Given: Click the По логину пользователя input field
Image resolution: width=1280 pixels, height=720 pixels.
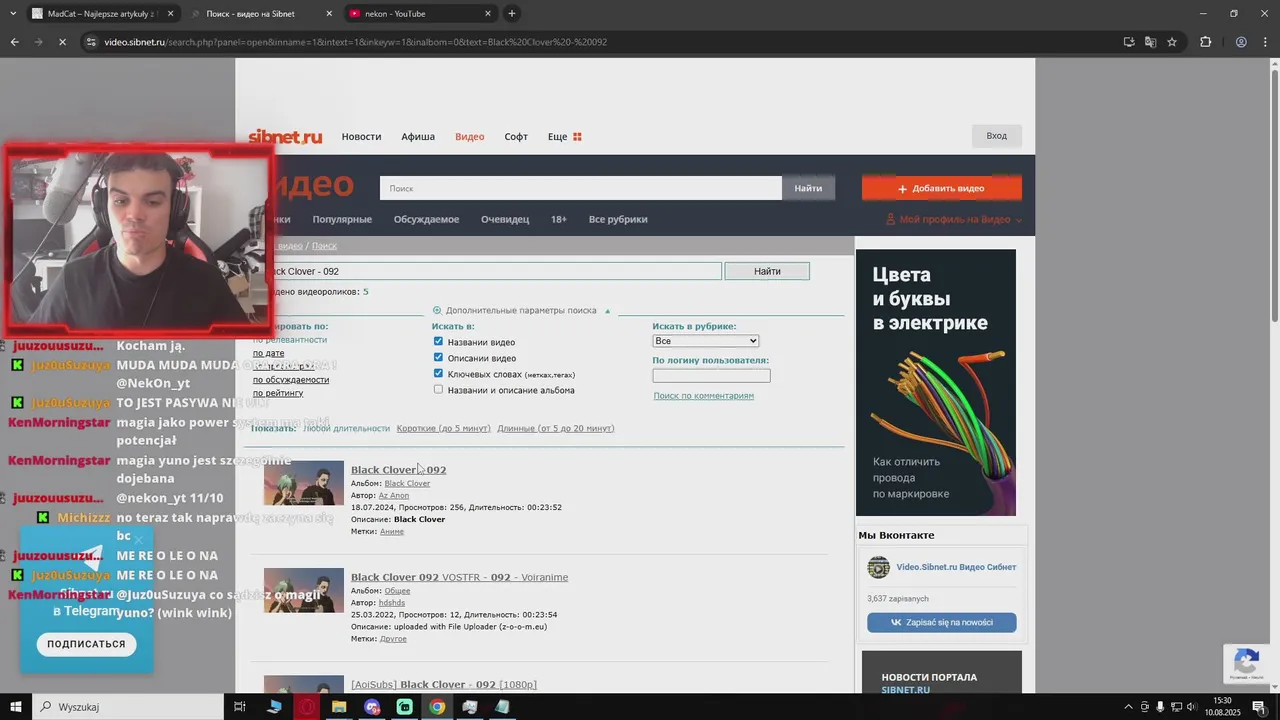Looking at the screenshot, I should point(711,376).
